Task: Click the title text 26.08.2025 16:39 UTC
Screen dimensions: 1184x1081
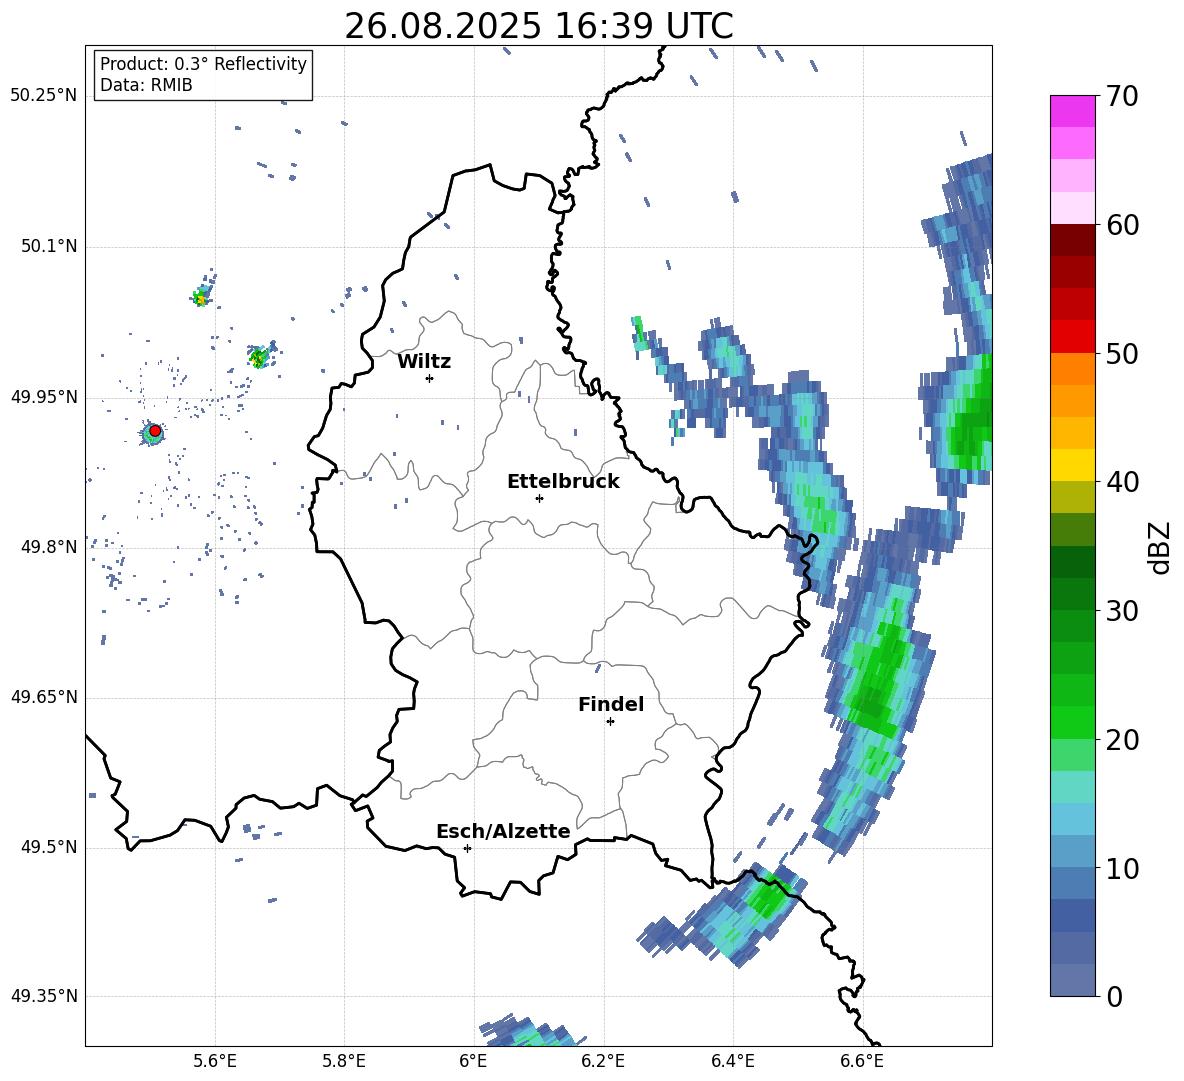Action: coord(538,26)
